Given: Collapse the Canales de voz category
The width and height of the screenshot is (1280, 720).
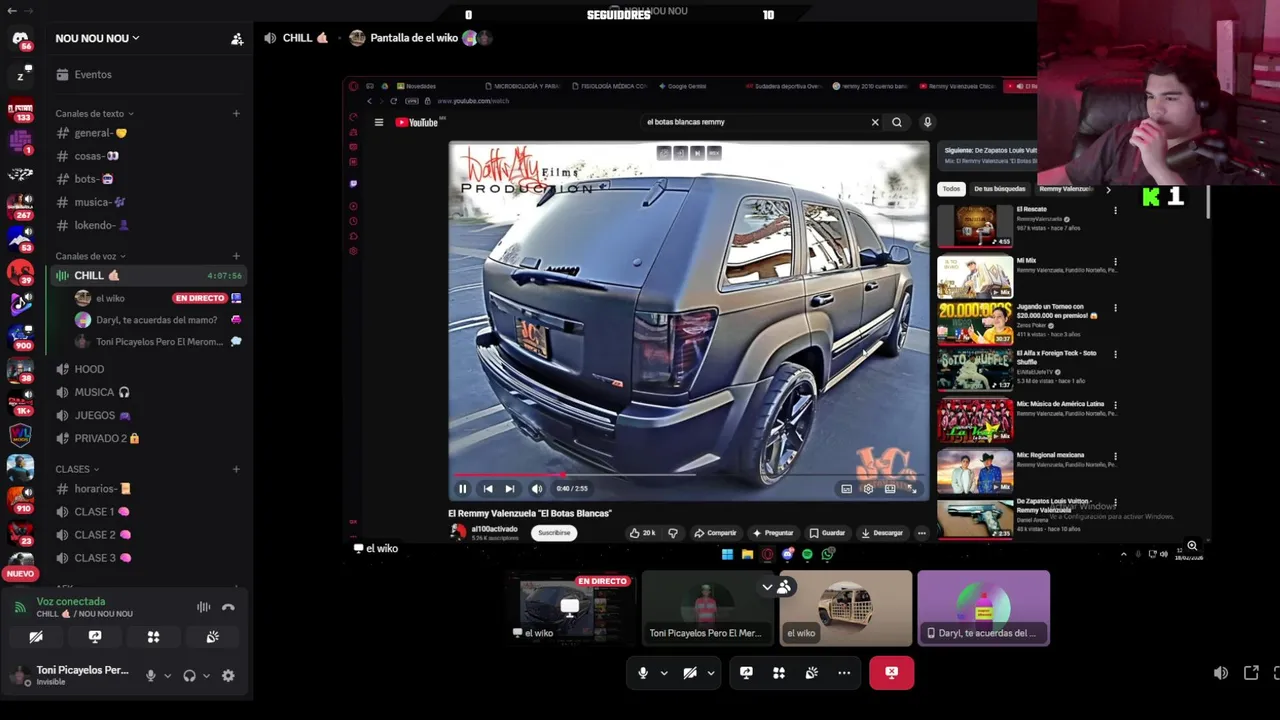Looking at the screenshot, I should 90,256.
